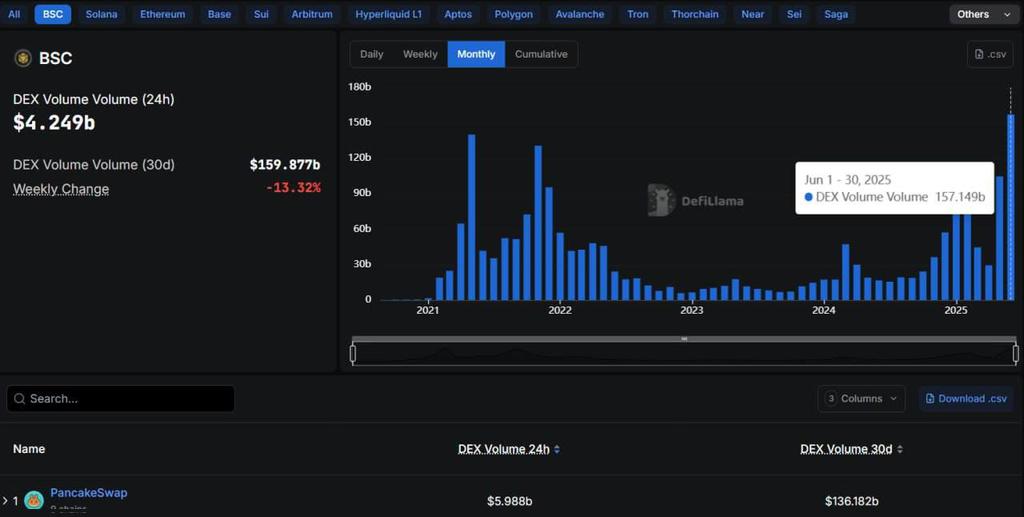
Task: Open the PancakeSwap protocol link
Action: (89, 493)
